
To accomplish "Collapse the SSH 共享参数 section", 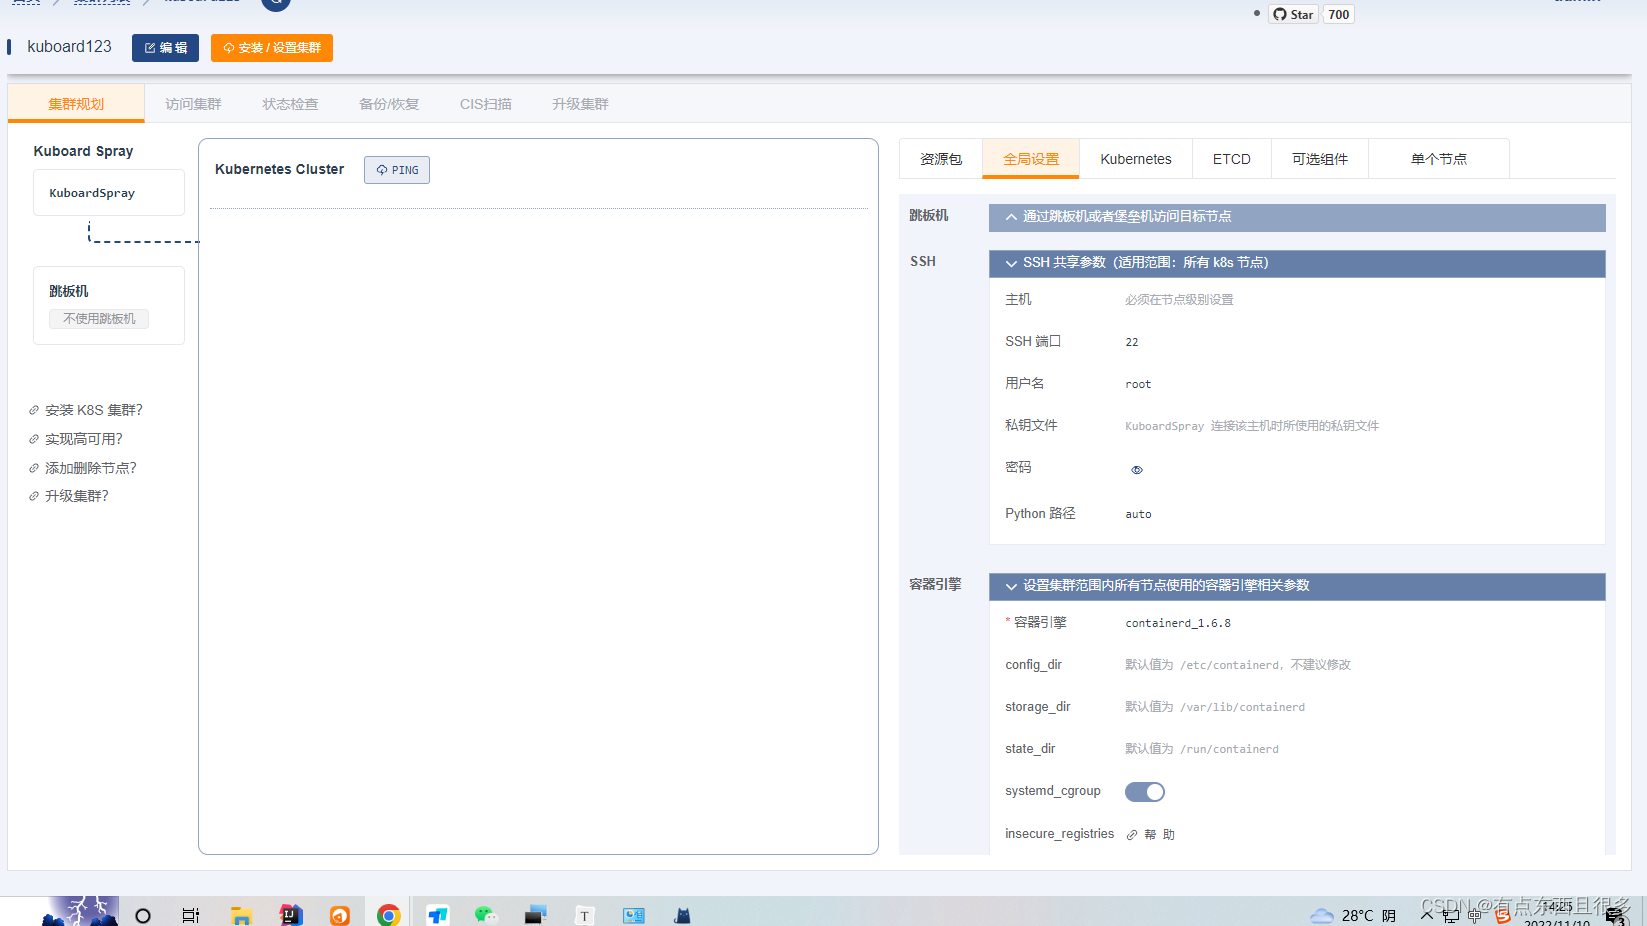I will click(1297, 263).
